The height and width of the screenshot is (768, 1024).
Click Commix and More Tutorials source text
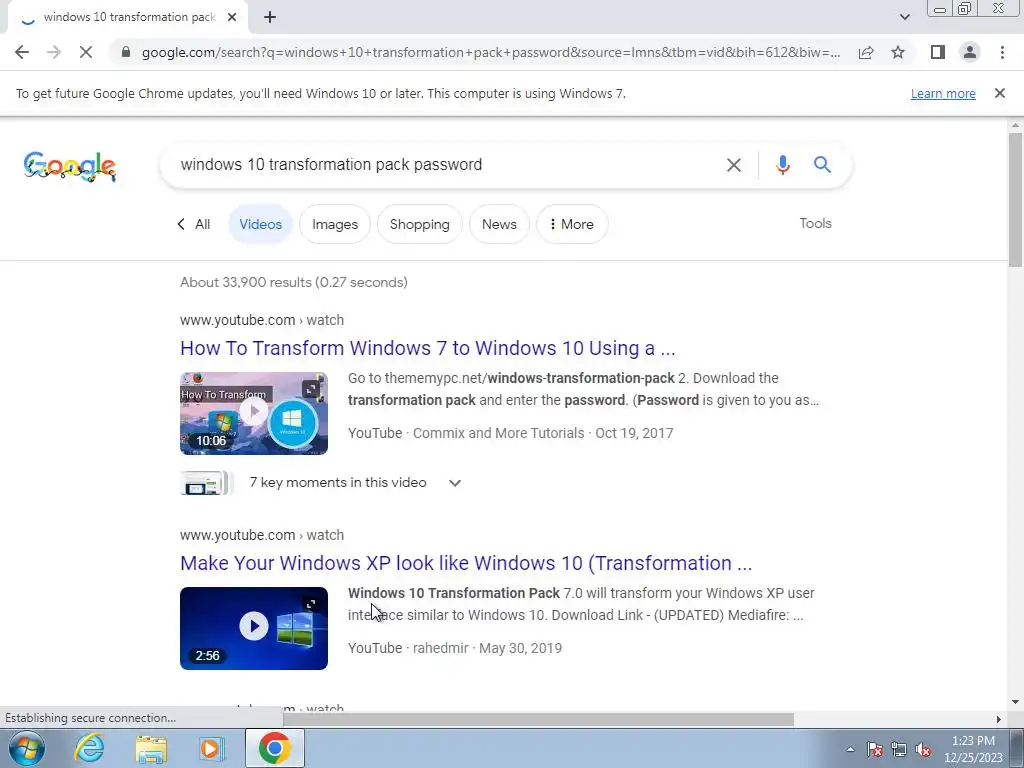coord(498,434)
